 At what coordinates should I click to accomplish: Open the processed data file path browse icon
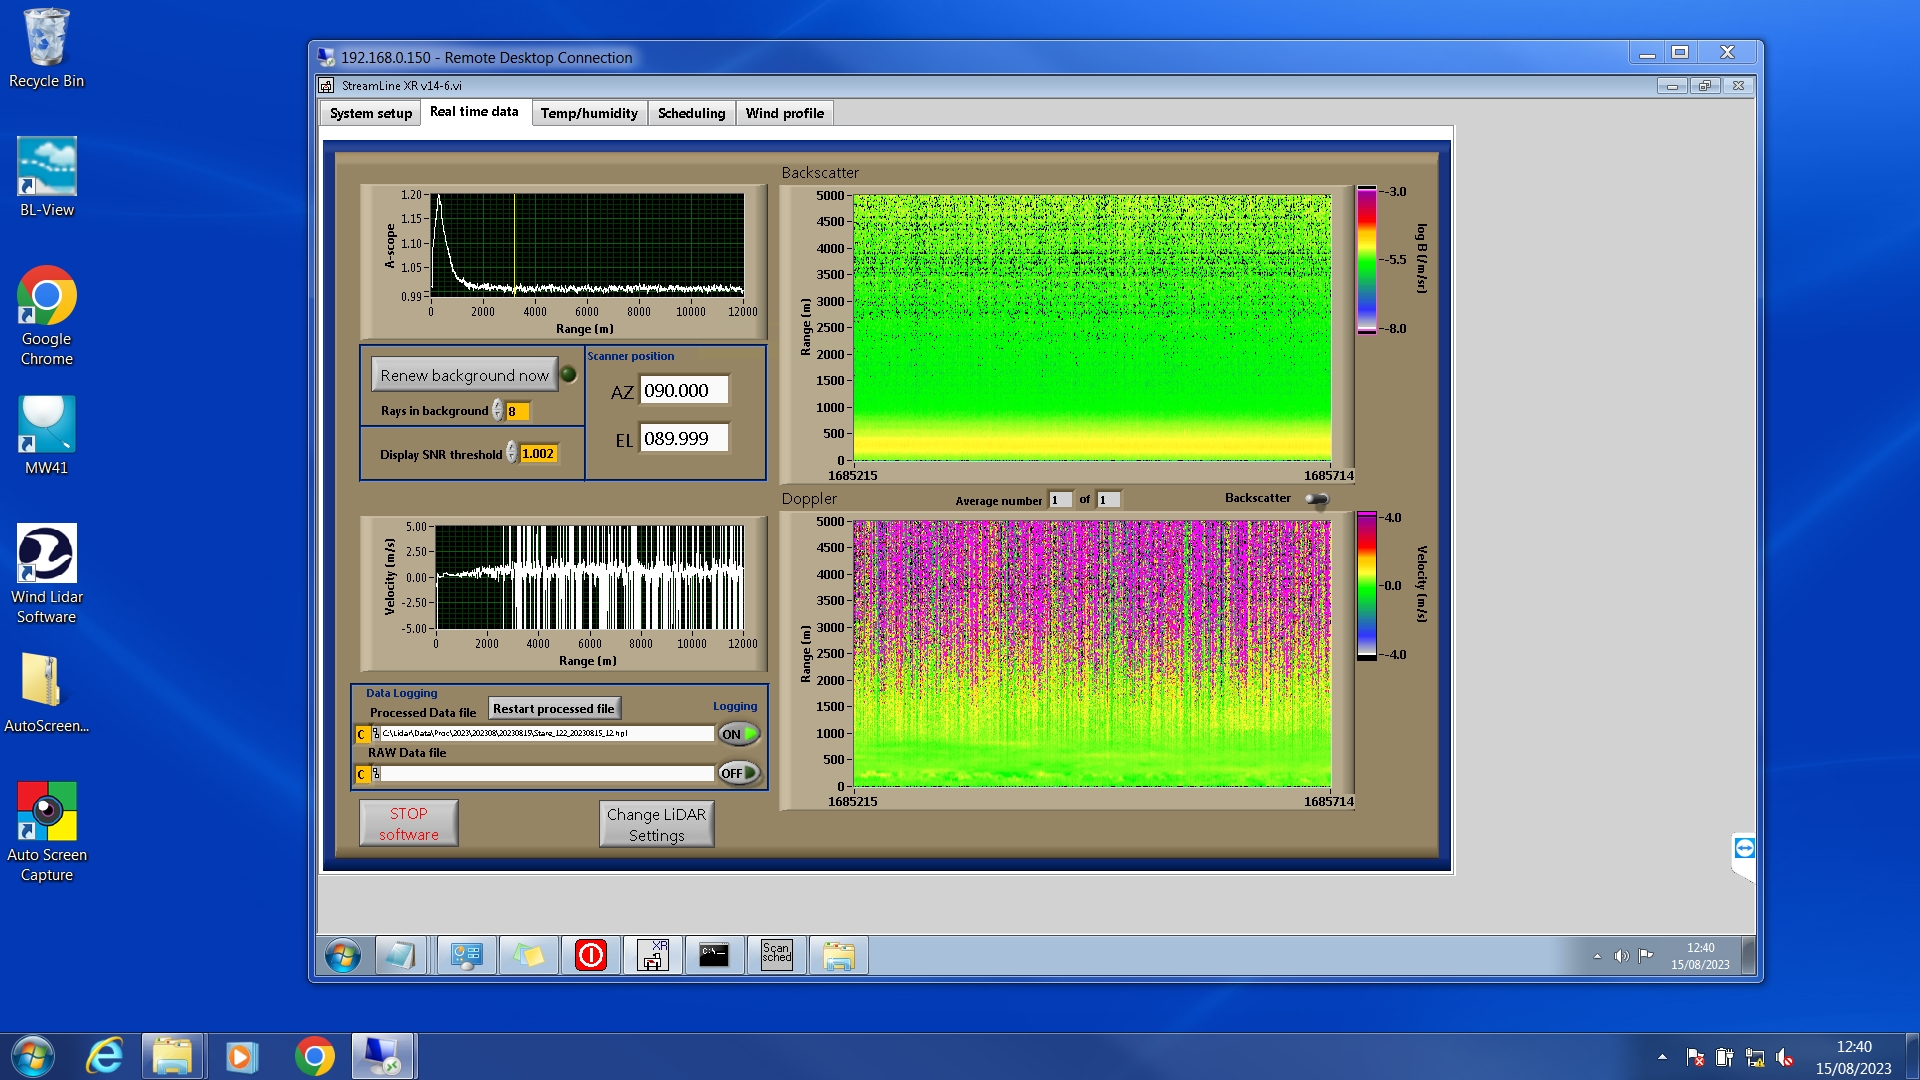376,734
